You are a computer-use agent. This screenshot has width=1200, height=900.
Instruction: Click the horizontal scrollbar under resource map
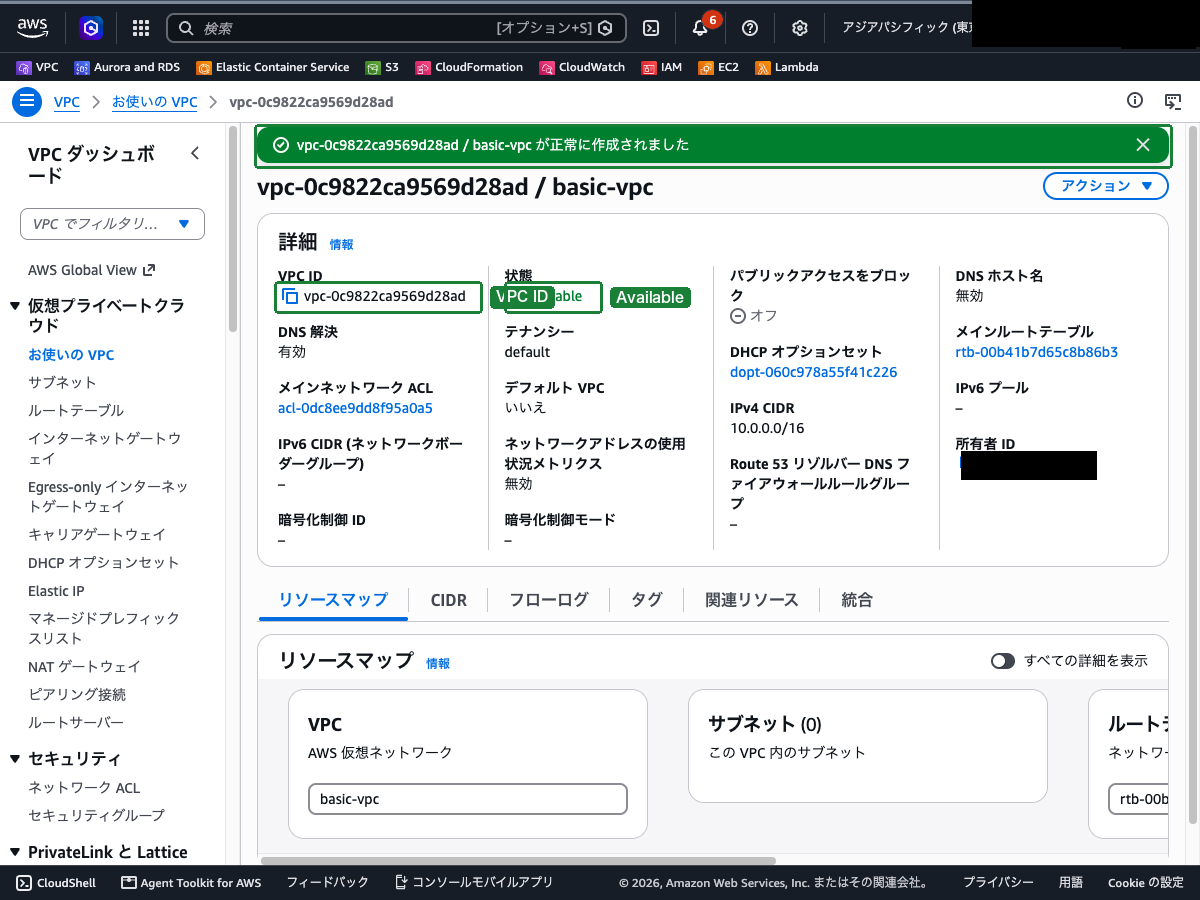click(518, 860)
